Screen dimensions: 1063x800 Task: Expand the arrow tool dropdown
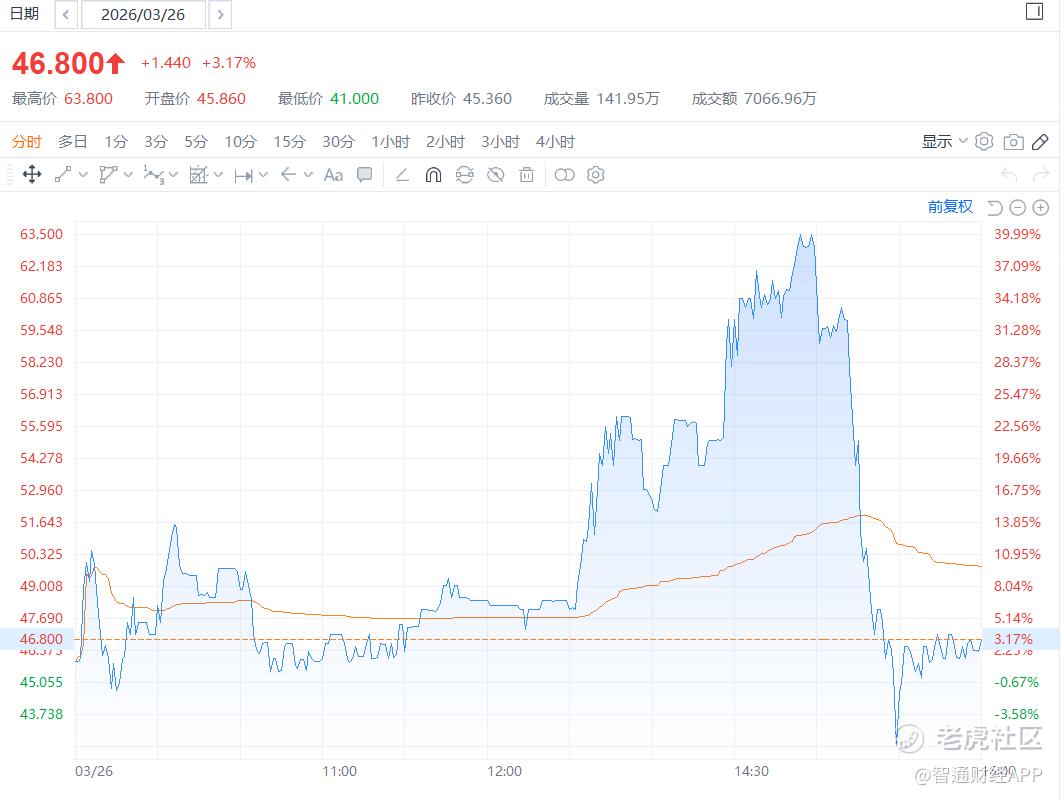pyautogui.click(x=308, y=175)
